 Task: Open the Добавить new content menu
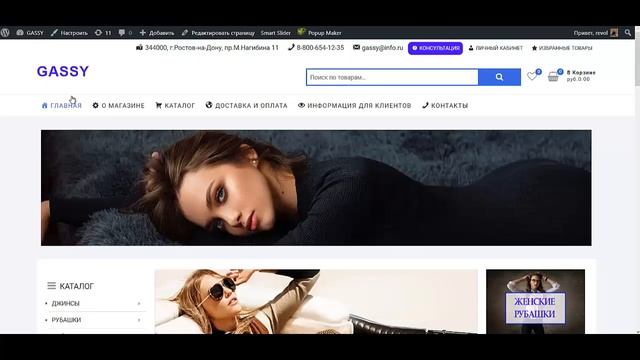click(157, 33)
